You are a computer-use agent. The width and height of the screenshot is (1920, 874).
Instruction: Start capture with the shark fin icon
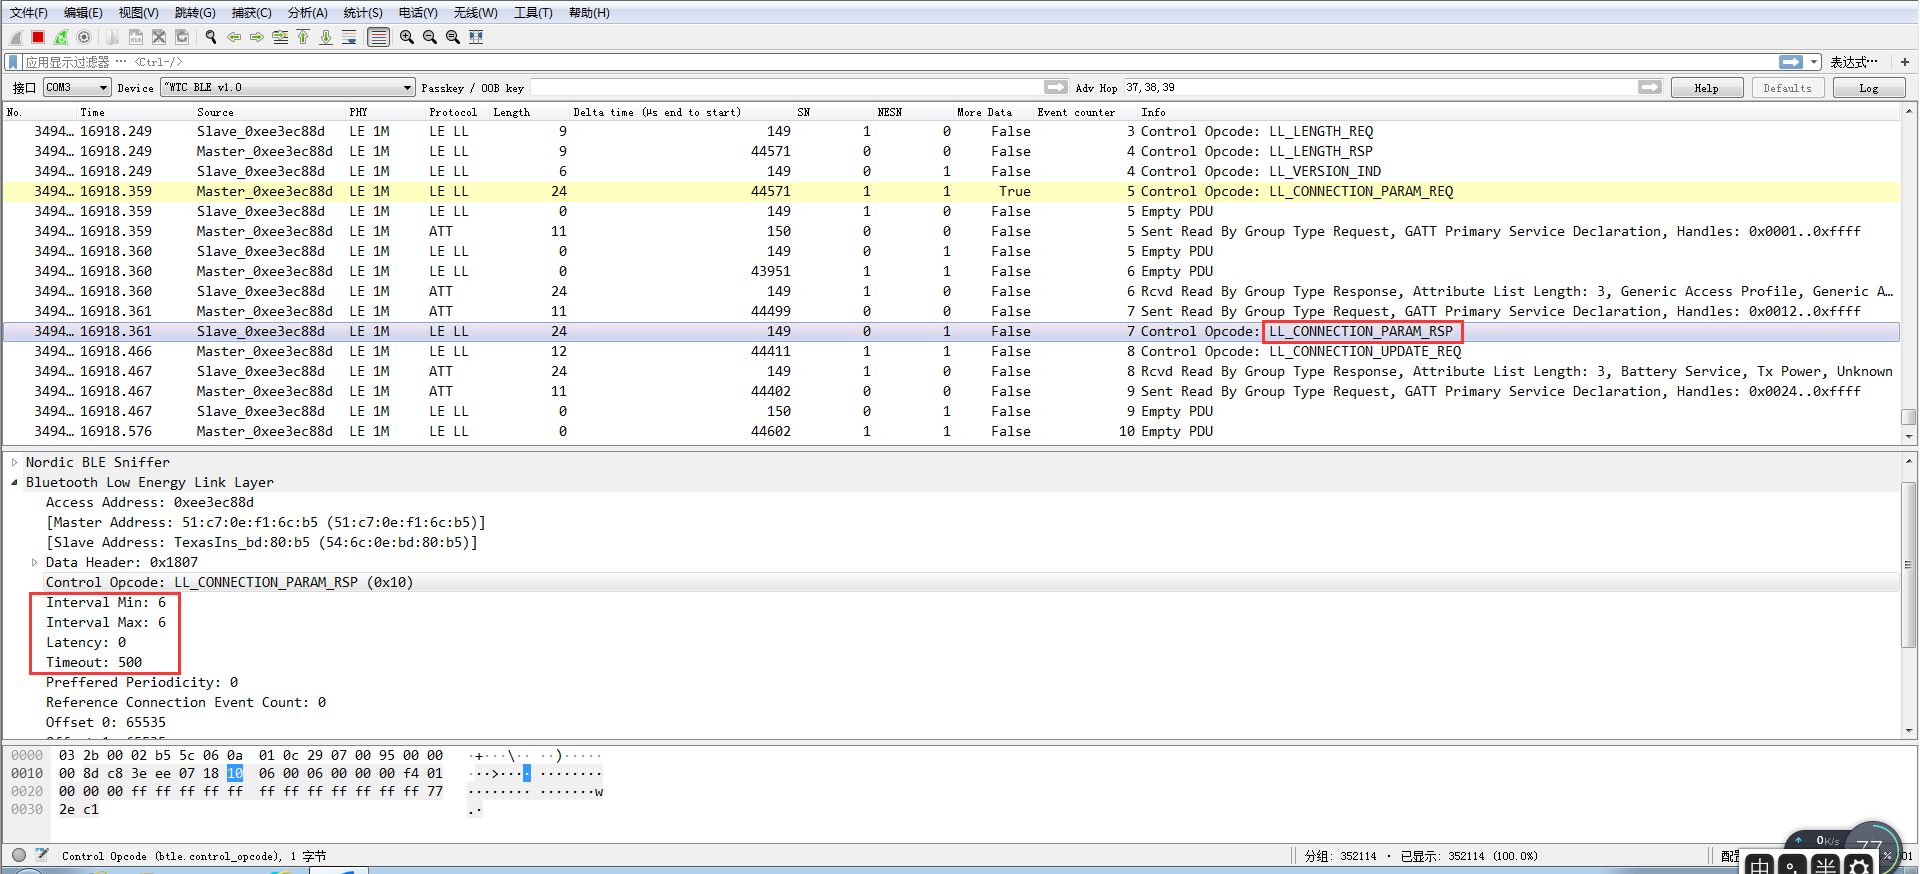[x=15, y=37]
